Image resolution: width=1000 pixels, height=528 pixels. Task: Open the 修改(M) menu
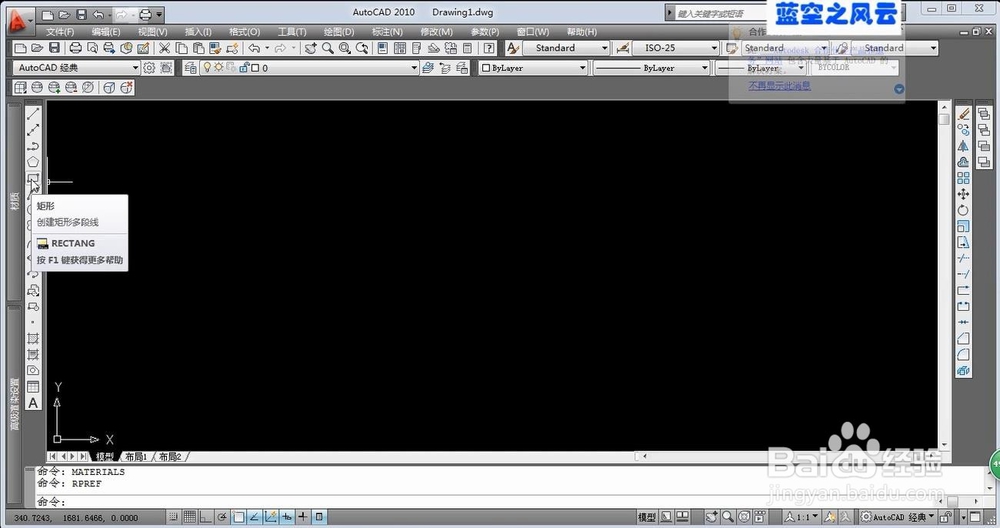(x=436, y=31)
